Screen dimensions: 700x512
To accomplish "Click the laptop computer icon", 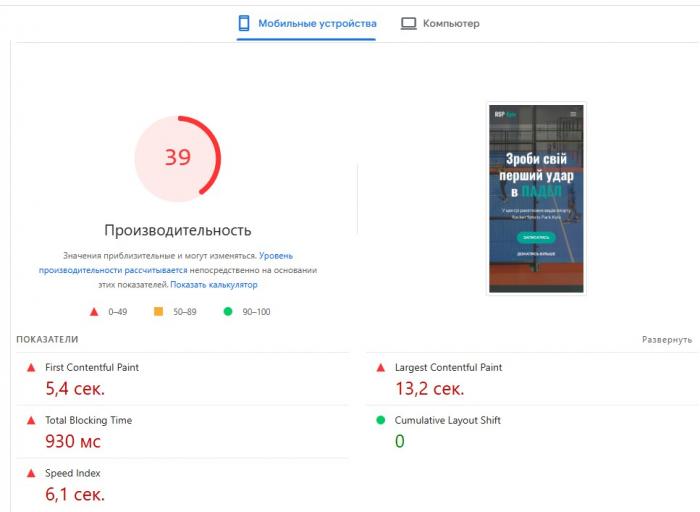I will point(408,23).
